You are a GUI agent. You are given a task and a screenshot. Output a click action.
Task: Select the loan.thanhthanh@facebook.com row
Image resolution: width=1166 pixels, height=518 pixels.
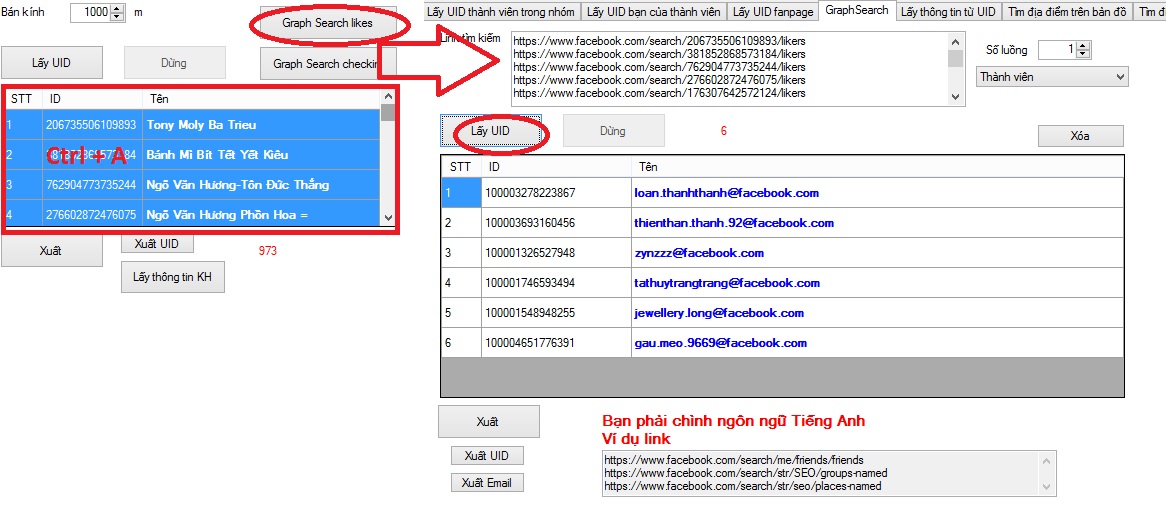coord(726,193)
